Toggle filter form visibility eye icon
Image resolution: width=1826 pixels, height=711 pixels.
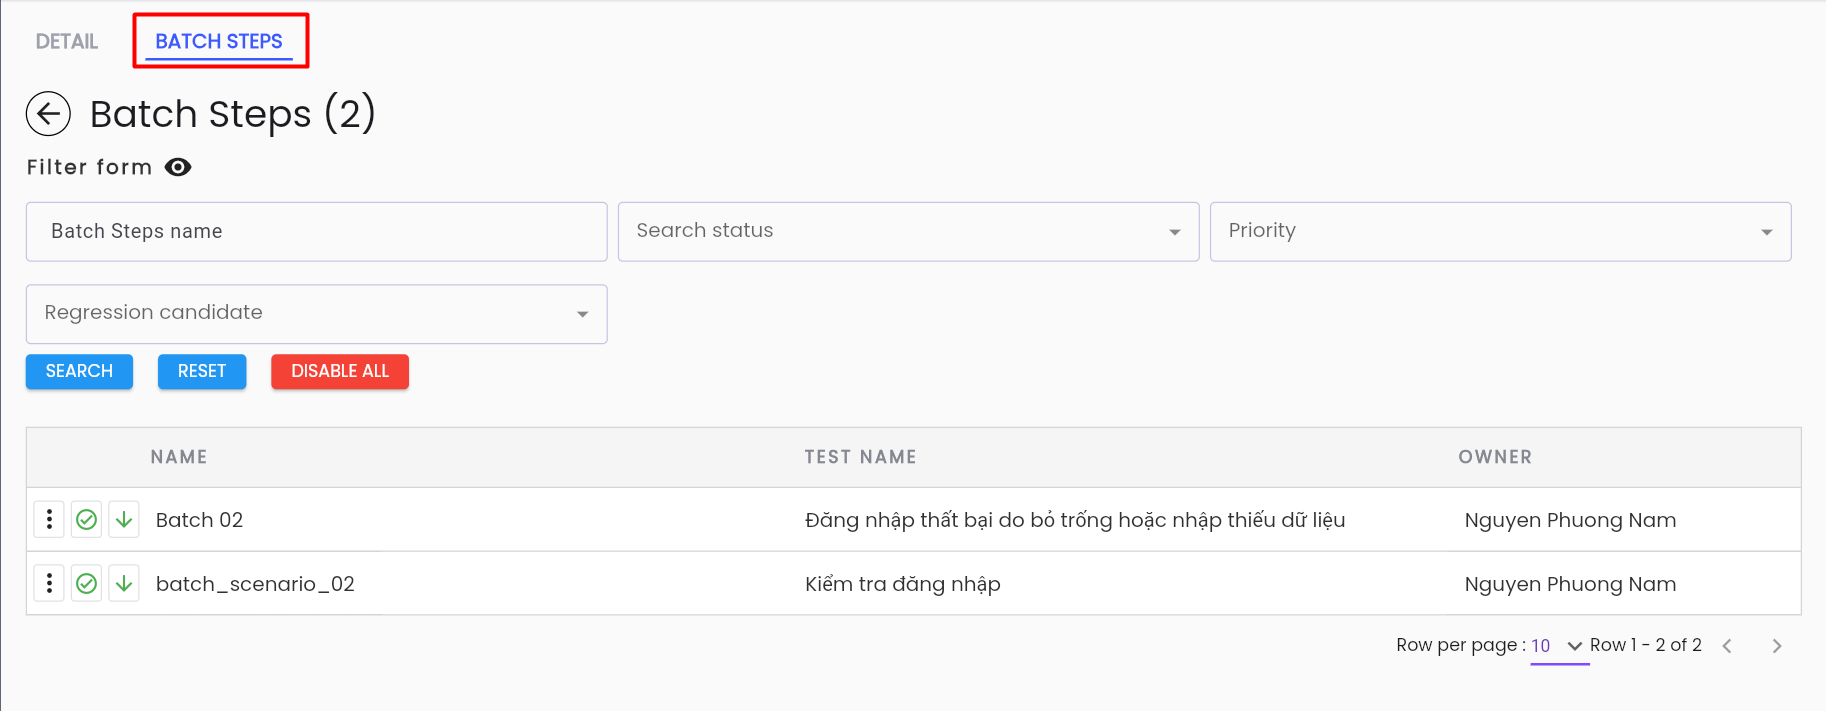click(178, 167)
